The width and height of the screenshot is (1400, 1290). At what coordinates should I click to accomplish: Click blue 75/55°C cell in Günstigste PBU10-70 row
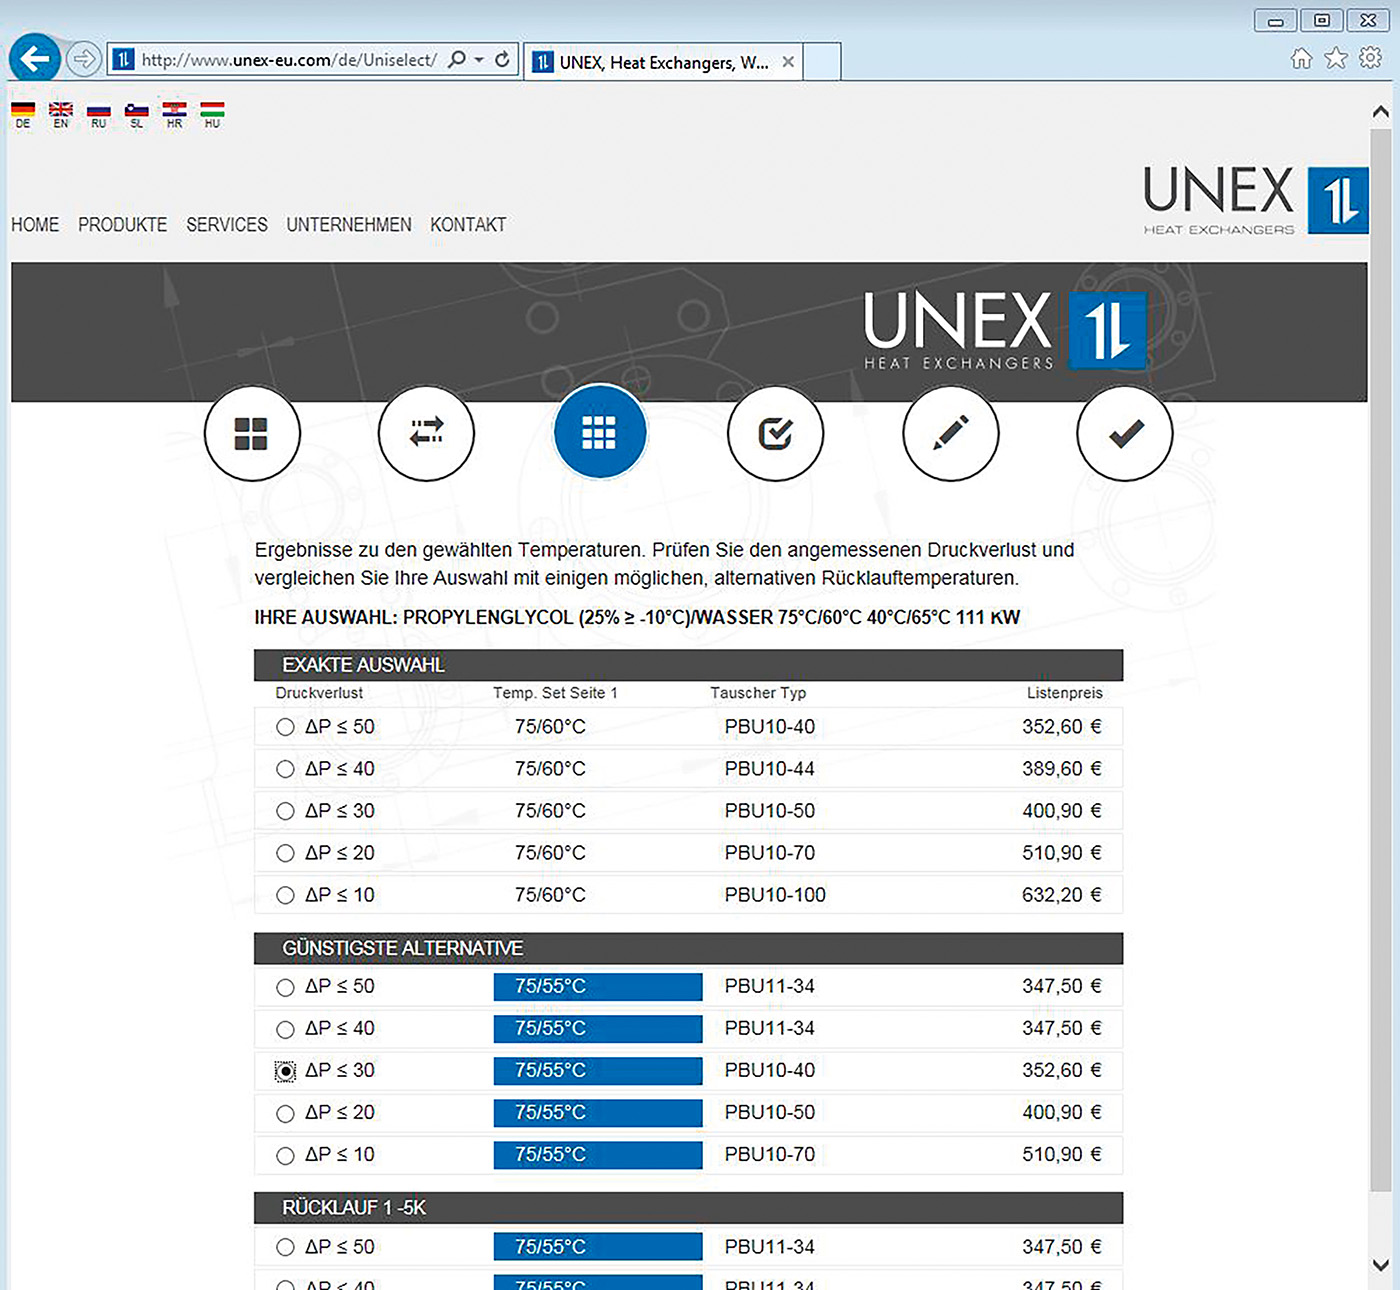tap(598, 1155)
